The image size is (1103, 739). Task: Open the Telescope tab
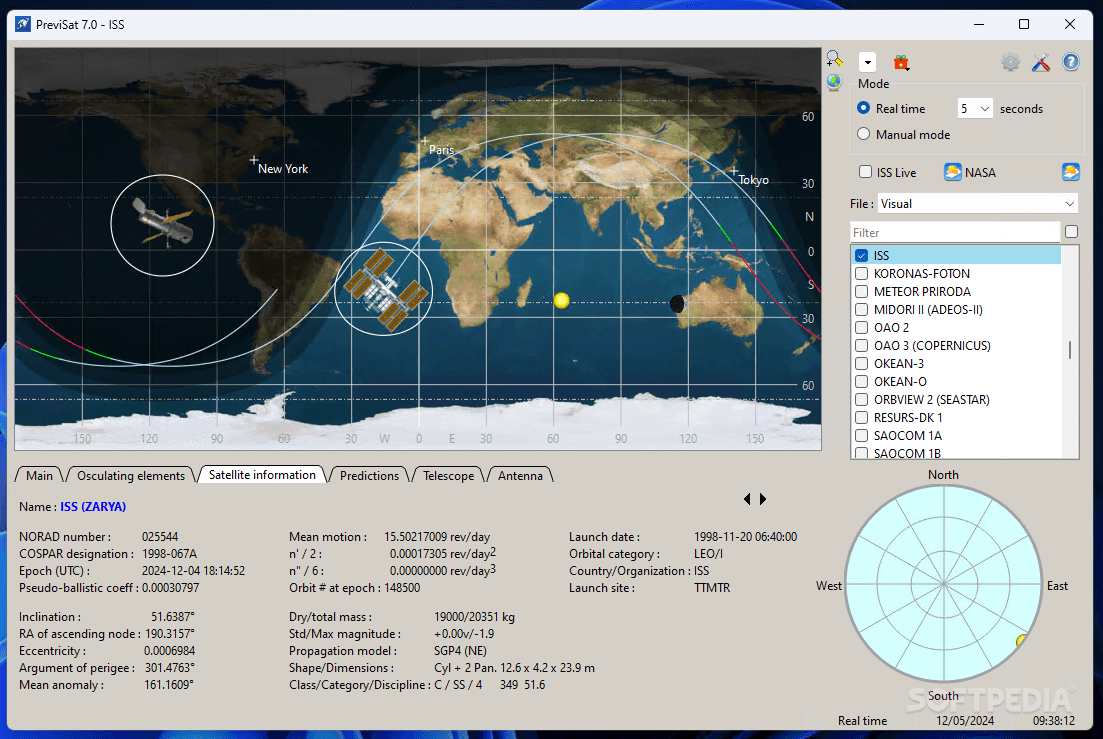(x=448, y=475)
